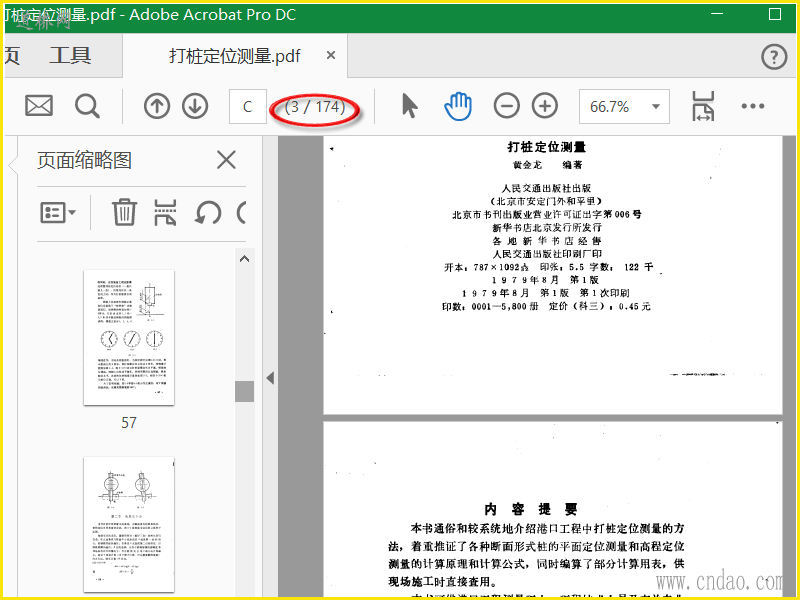Send file by email envelope icon
This screenshot has height=600, width=800.
click(x=39, y=106)
